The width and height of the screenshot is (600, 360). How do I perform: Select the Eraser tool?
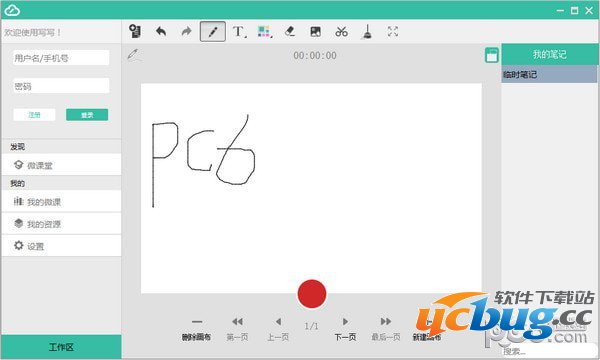tap(290, 31)
